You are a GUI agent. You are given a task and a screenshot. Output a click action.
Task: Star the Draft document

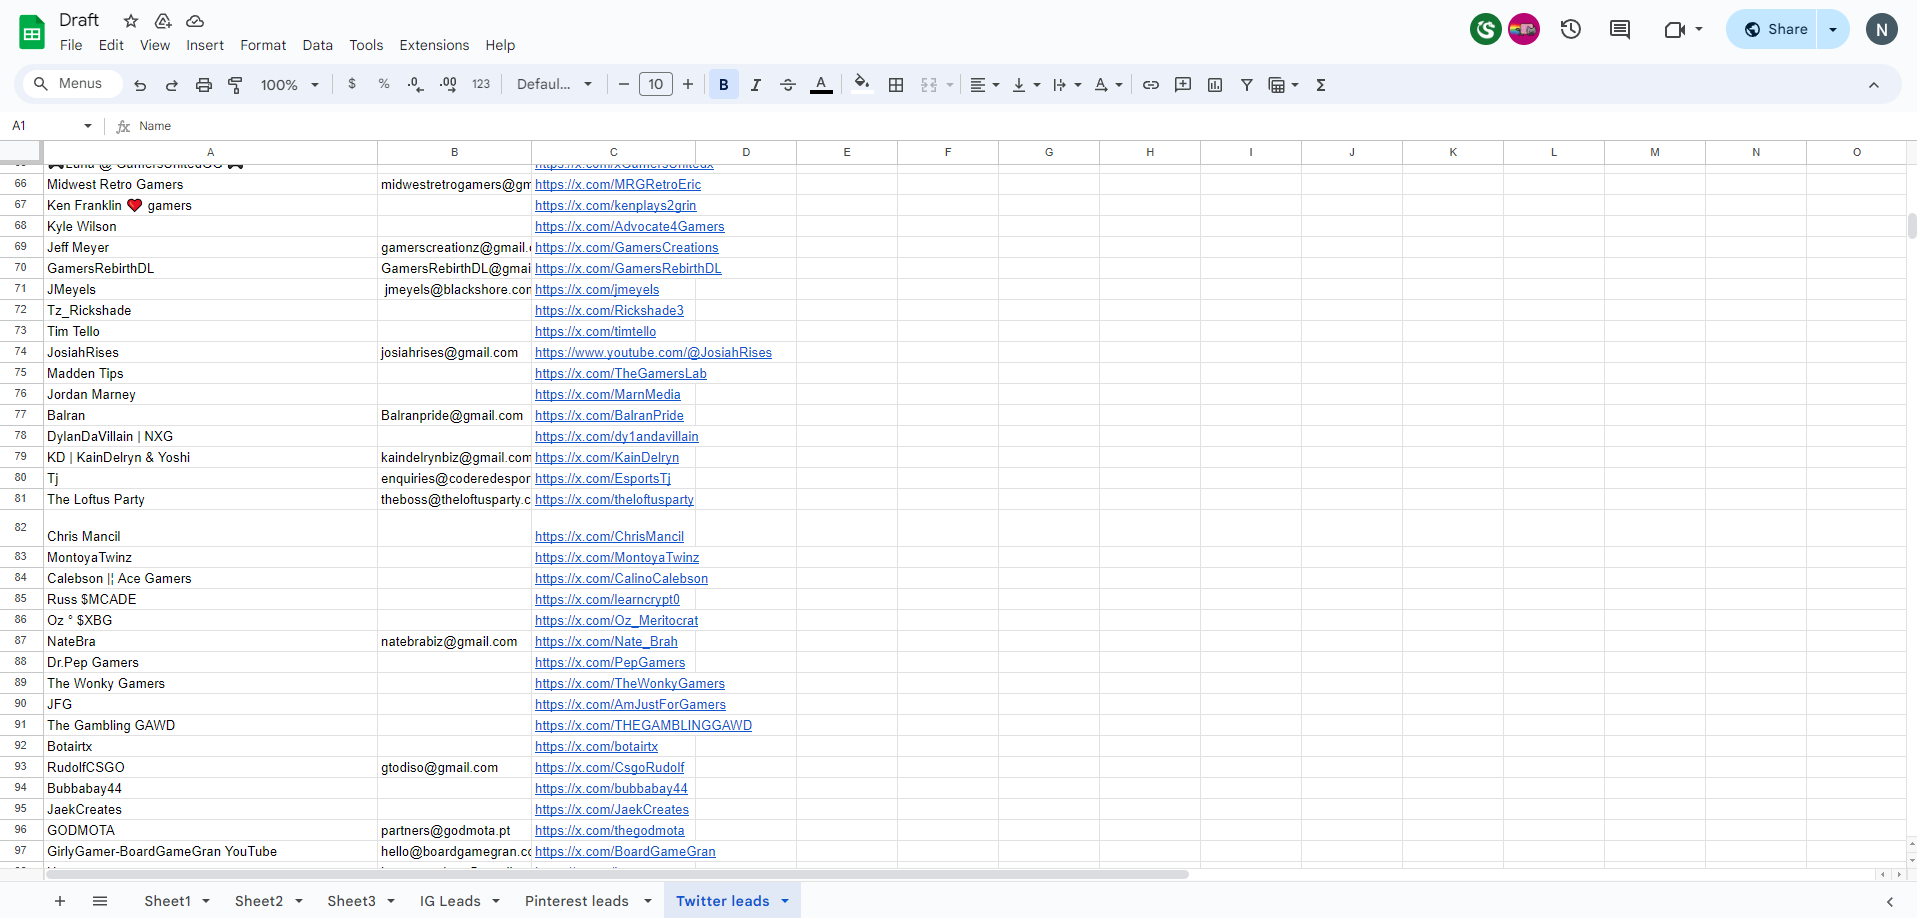coord(131,21)
